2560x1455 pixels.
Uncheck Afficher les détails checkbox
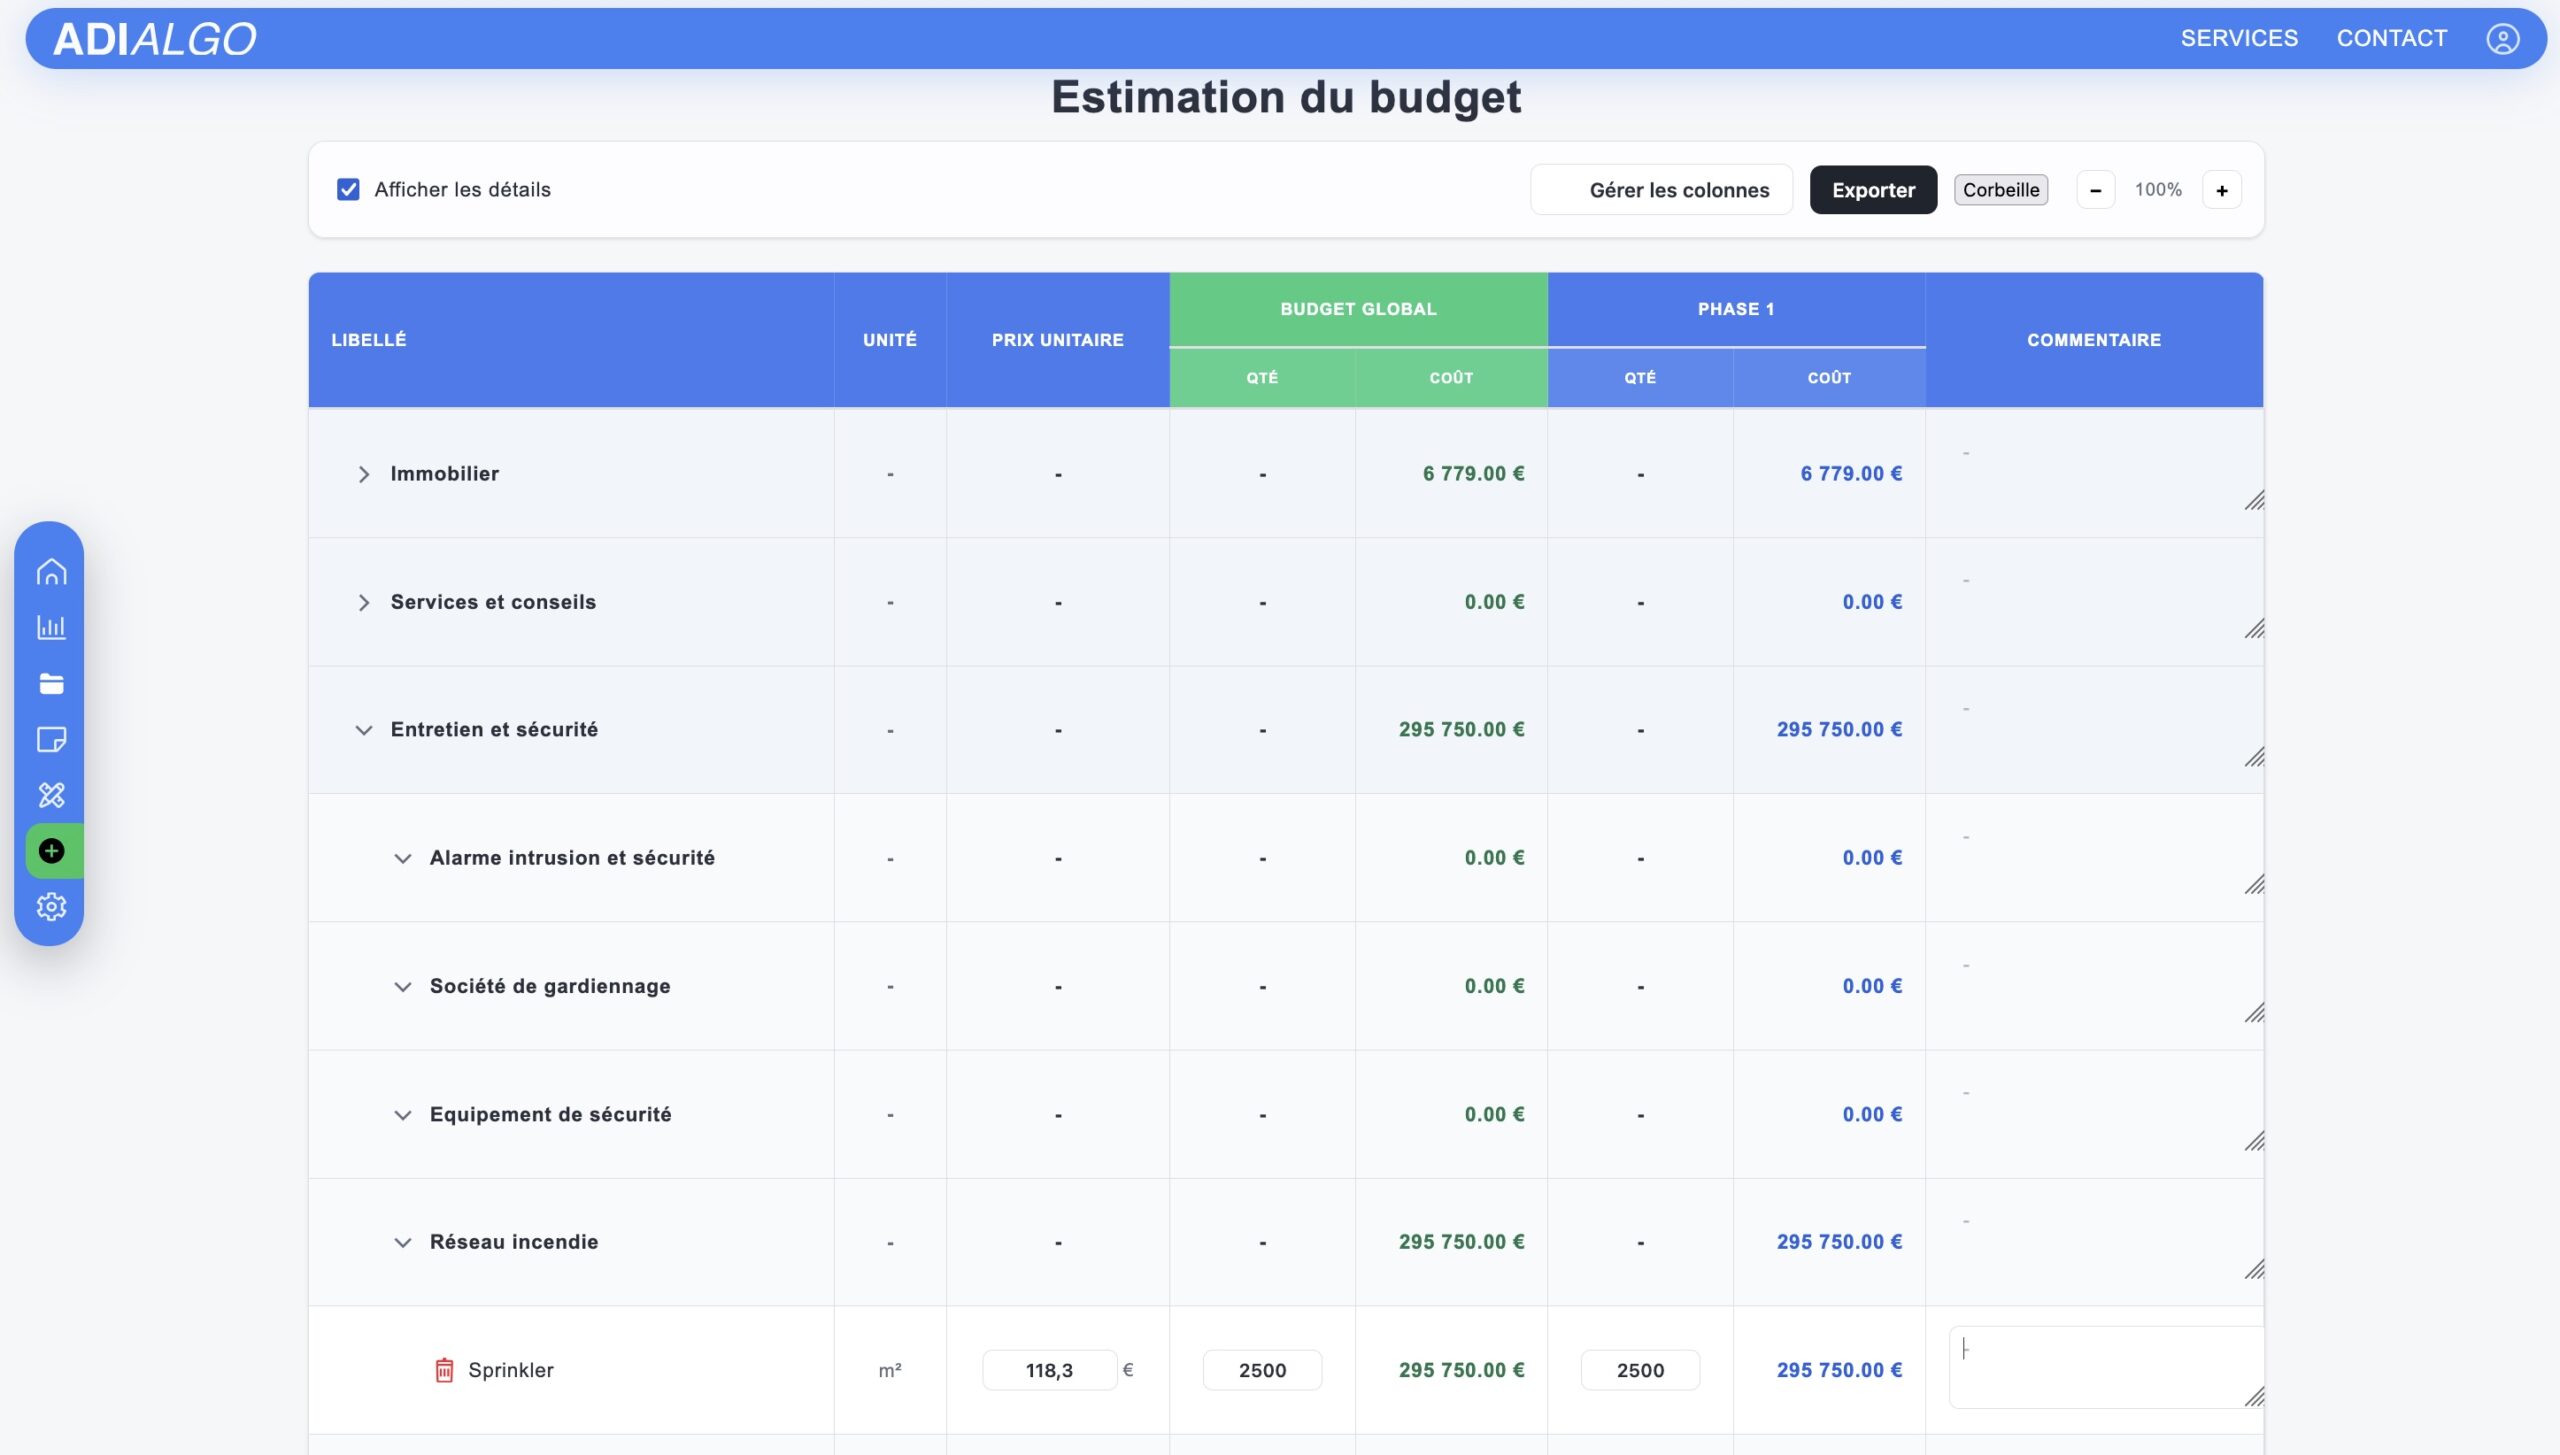(348, 189)
